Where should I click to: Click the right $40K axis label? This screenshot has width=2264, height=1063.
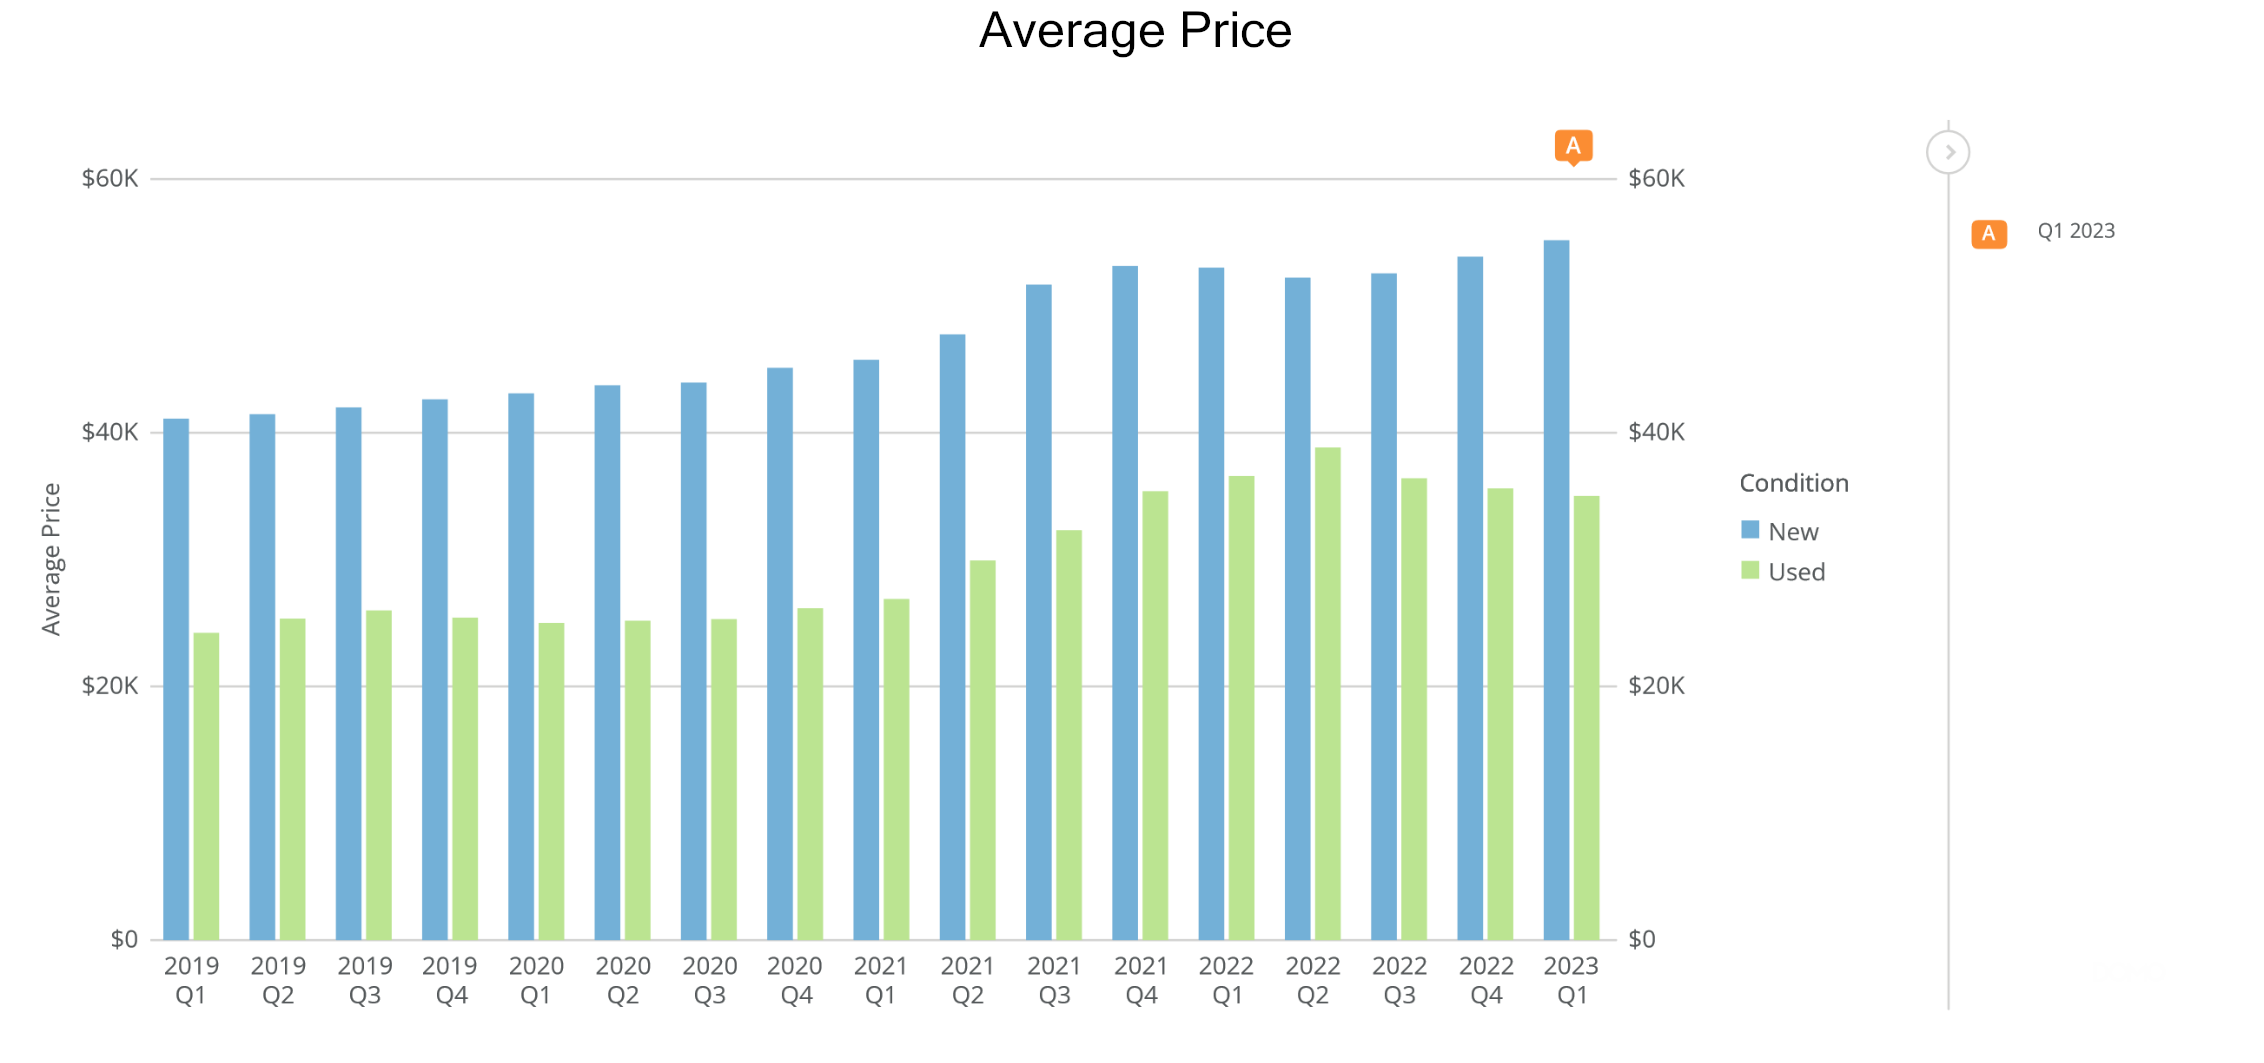tap(1656, 432)
